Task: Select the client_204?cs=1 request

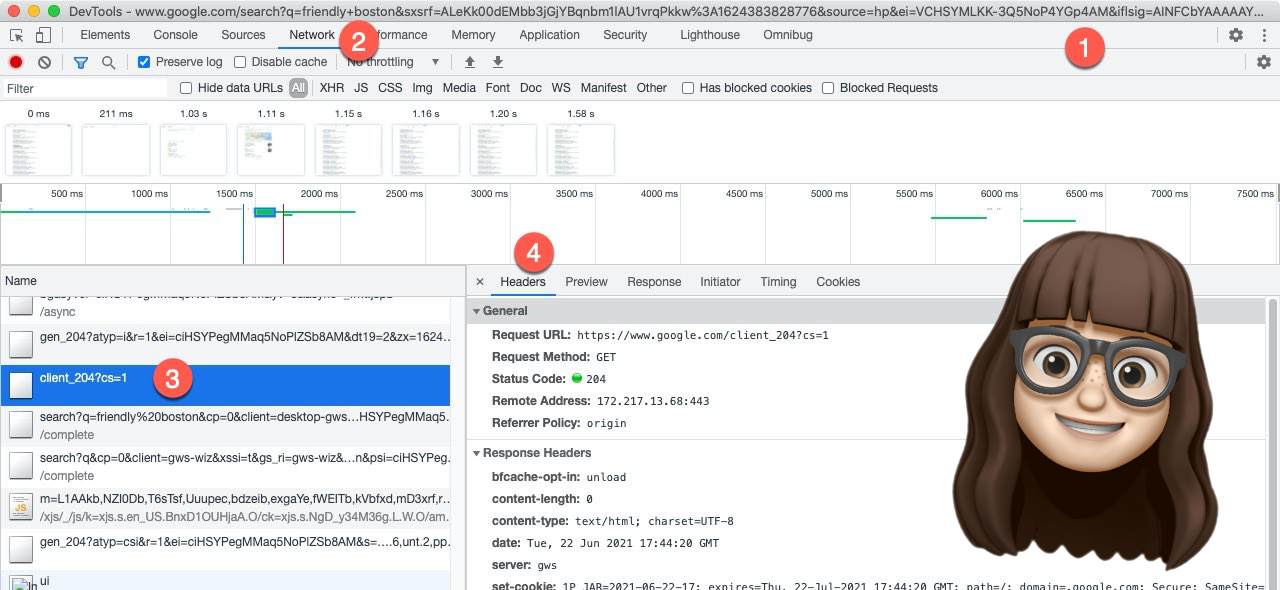Action: pyautogui.click(x=225, y=385)
